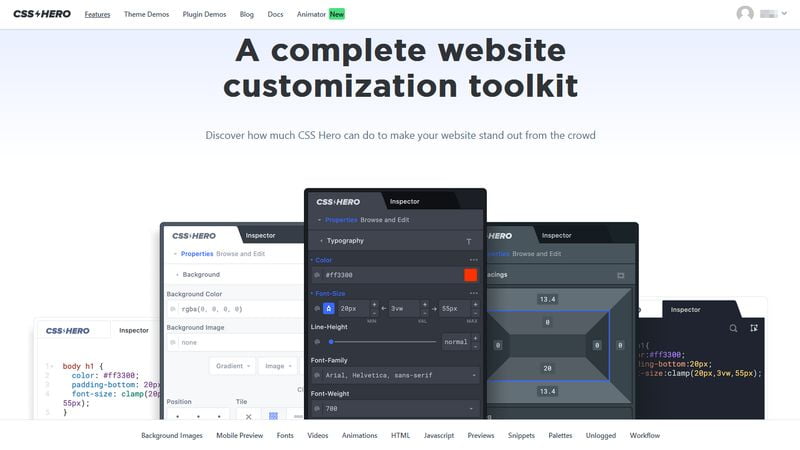
Task: Select the grid tile option under Tile
Action: tap(273, 416)
